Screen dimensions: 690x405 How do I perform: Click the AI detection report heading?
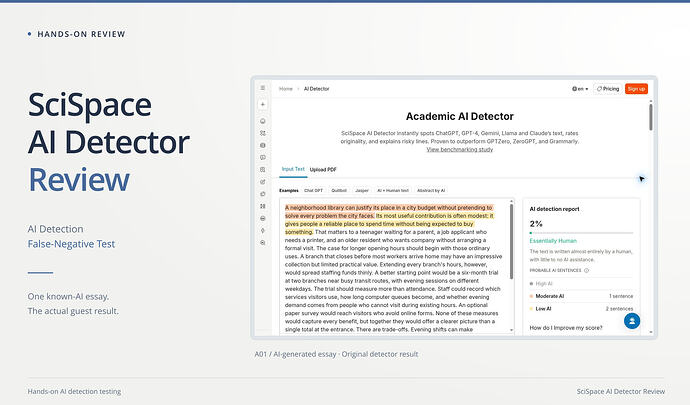coord(554,209)
